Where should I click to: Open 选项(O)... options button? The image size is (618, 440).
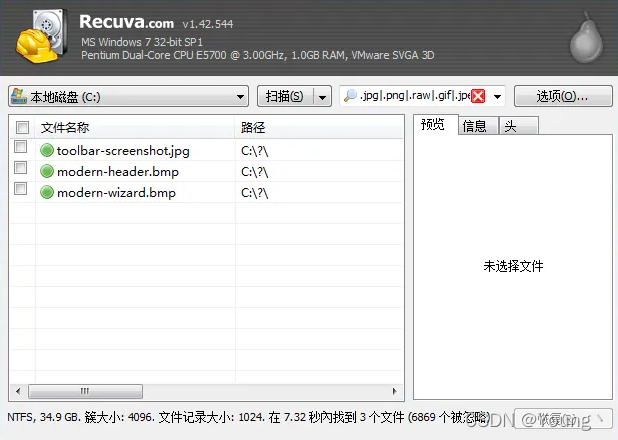click(x=563, y=96)
